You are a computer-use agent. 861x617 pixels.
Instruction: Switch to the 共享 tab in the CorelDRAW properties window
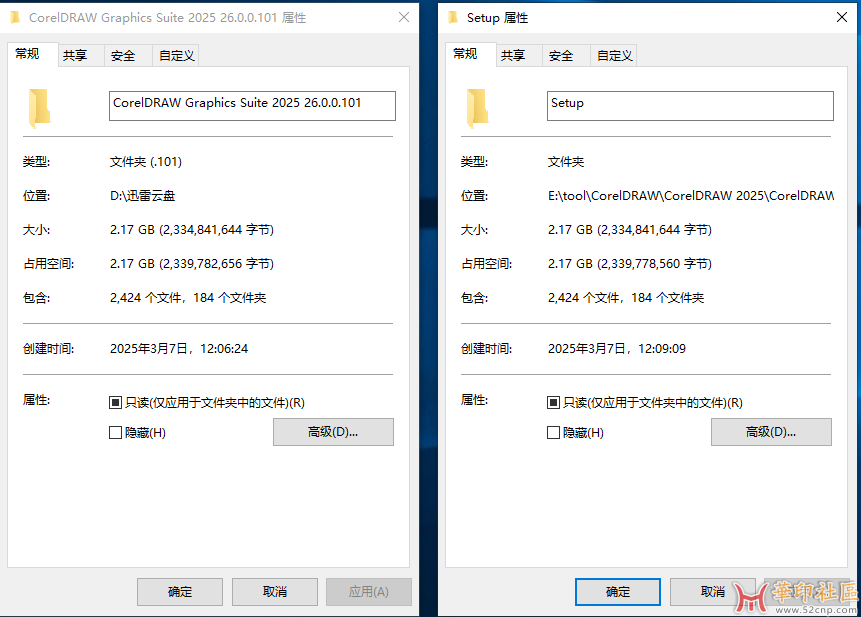[x=81, y=55]
